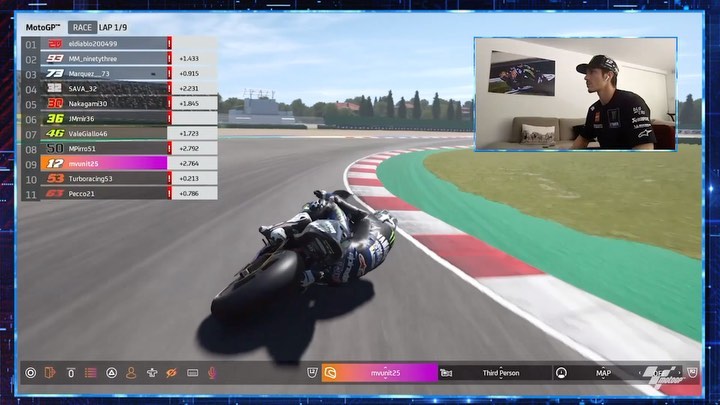Select the RACE tab label

(82, 28)
